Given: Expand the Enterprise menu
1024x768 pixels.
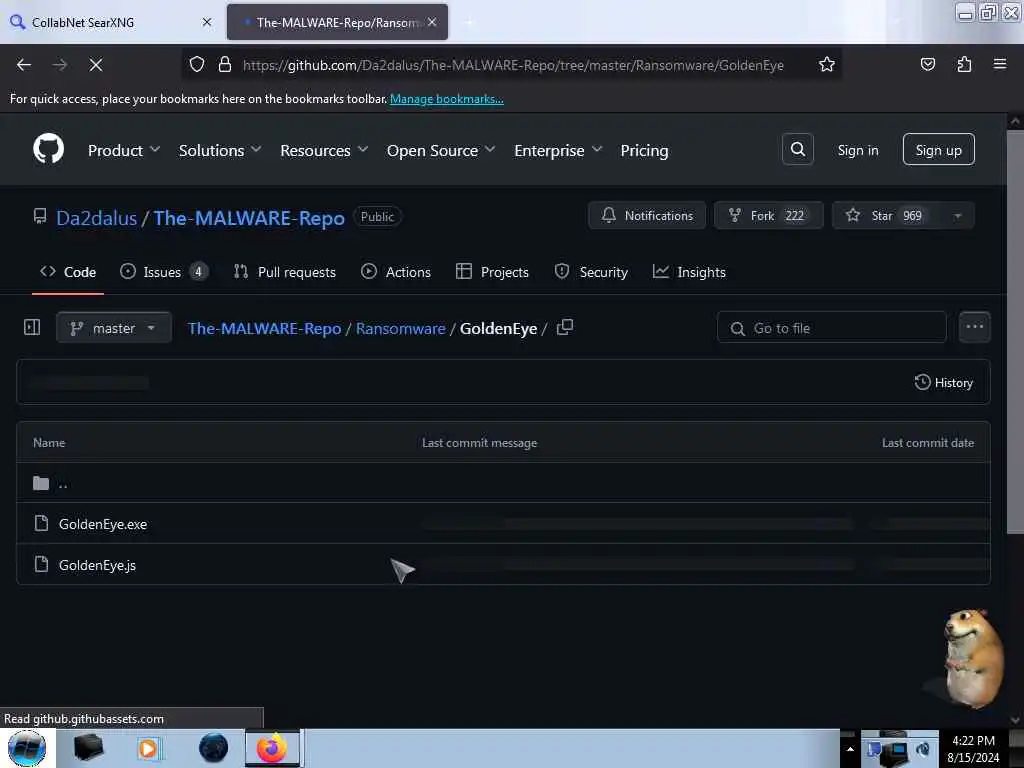Looking at the screenshot, I should click(x=558, y=150).
